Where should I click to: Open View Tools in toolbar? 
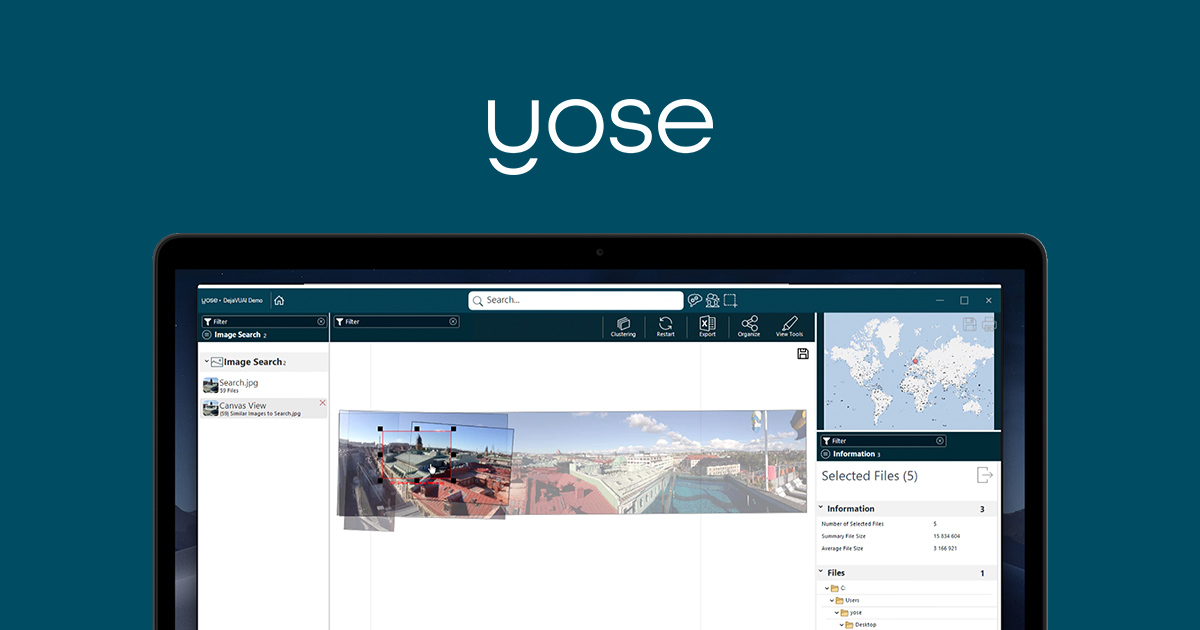click(789, 326)
